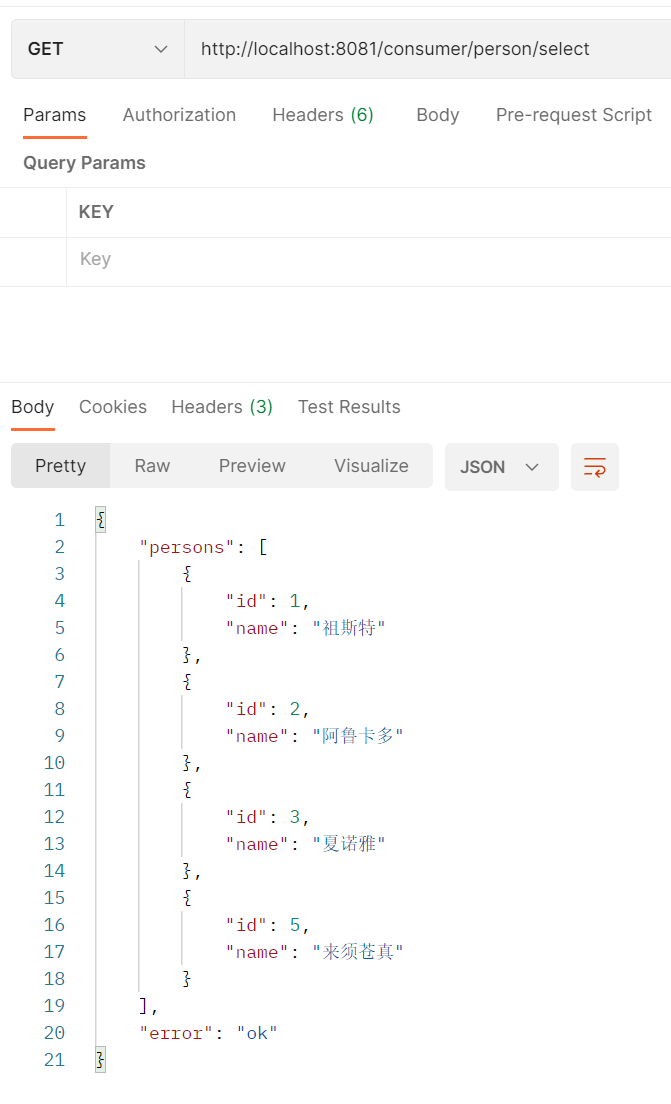Open the request Headers (6) tab
The width and height of the screenshot is (671, 1104).
[x=322, y=115]
